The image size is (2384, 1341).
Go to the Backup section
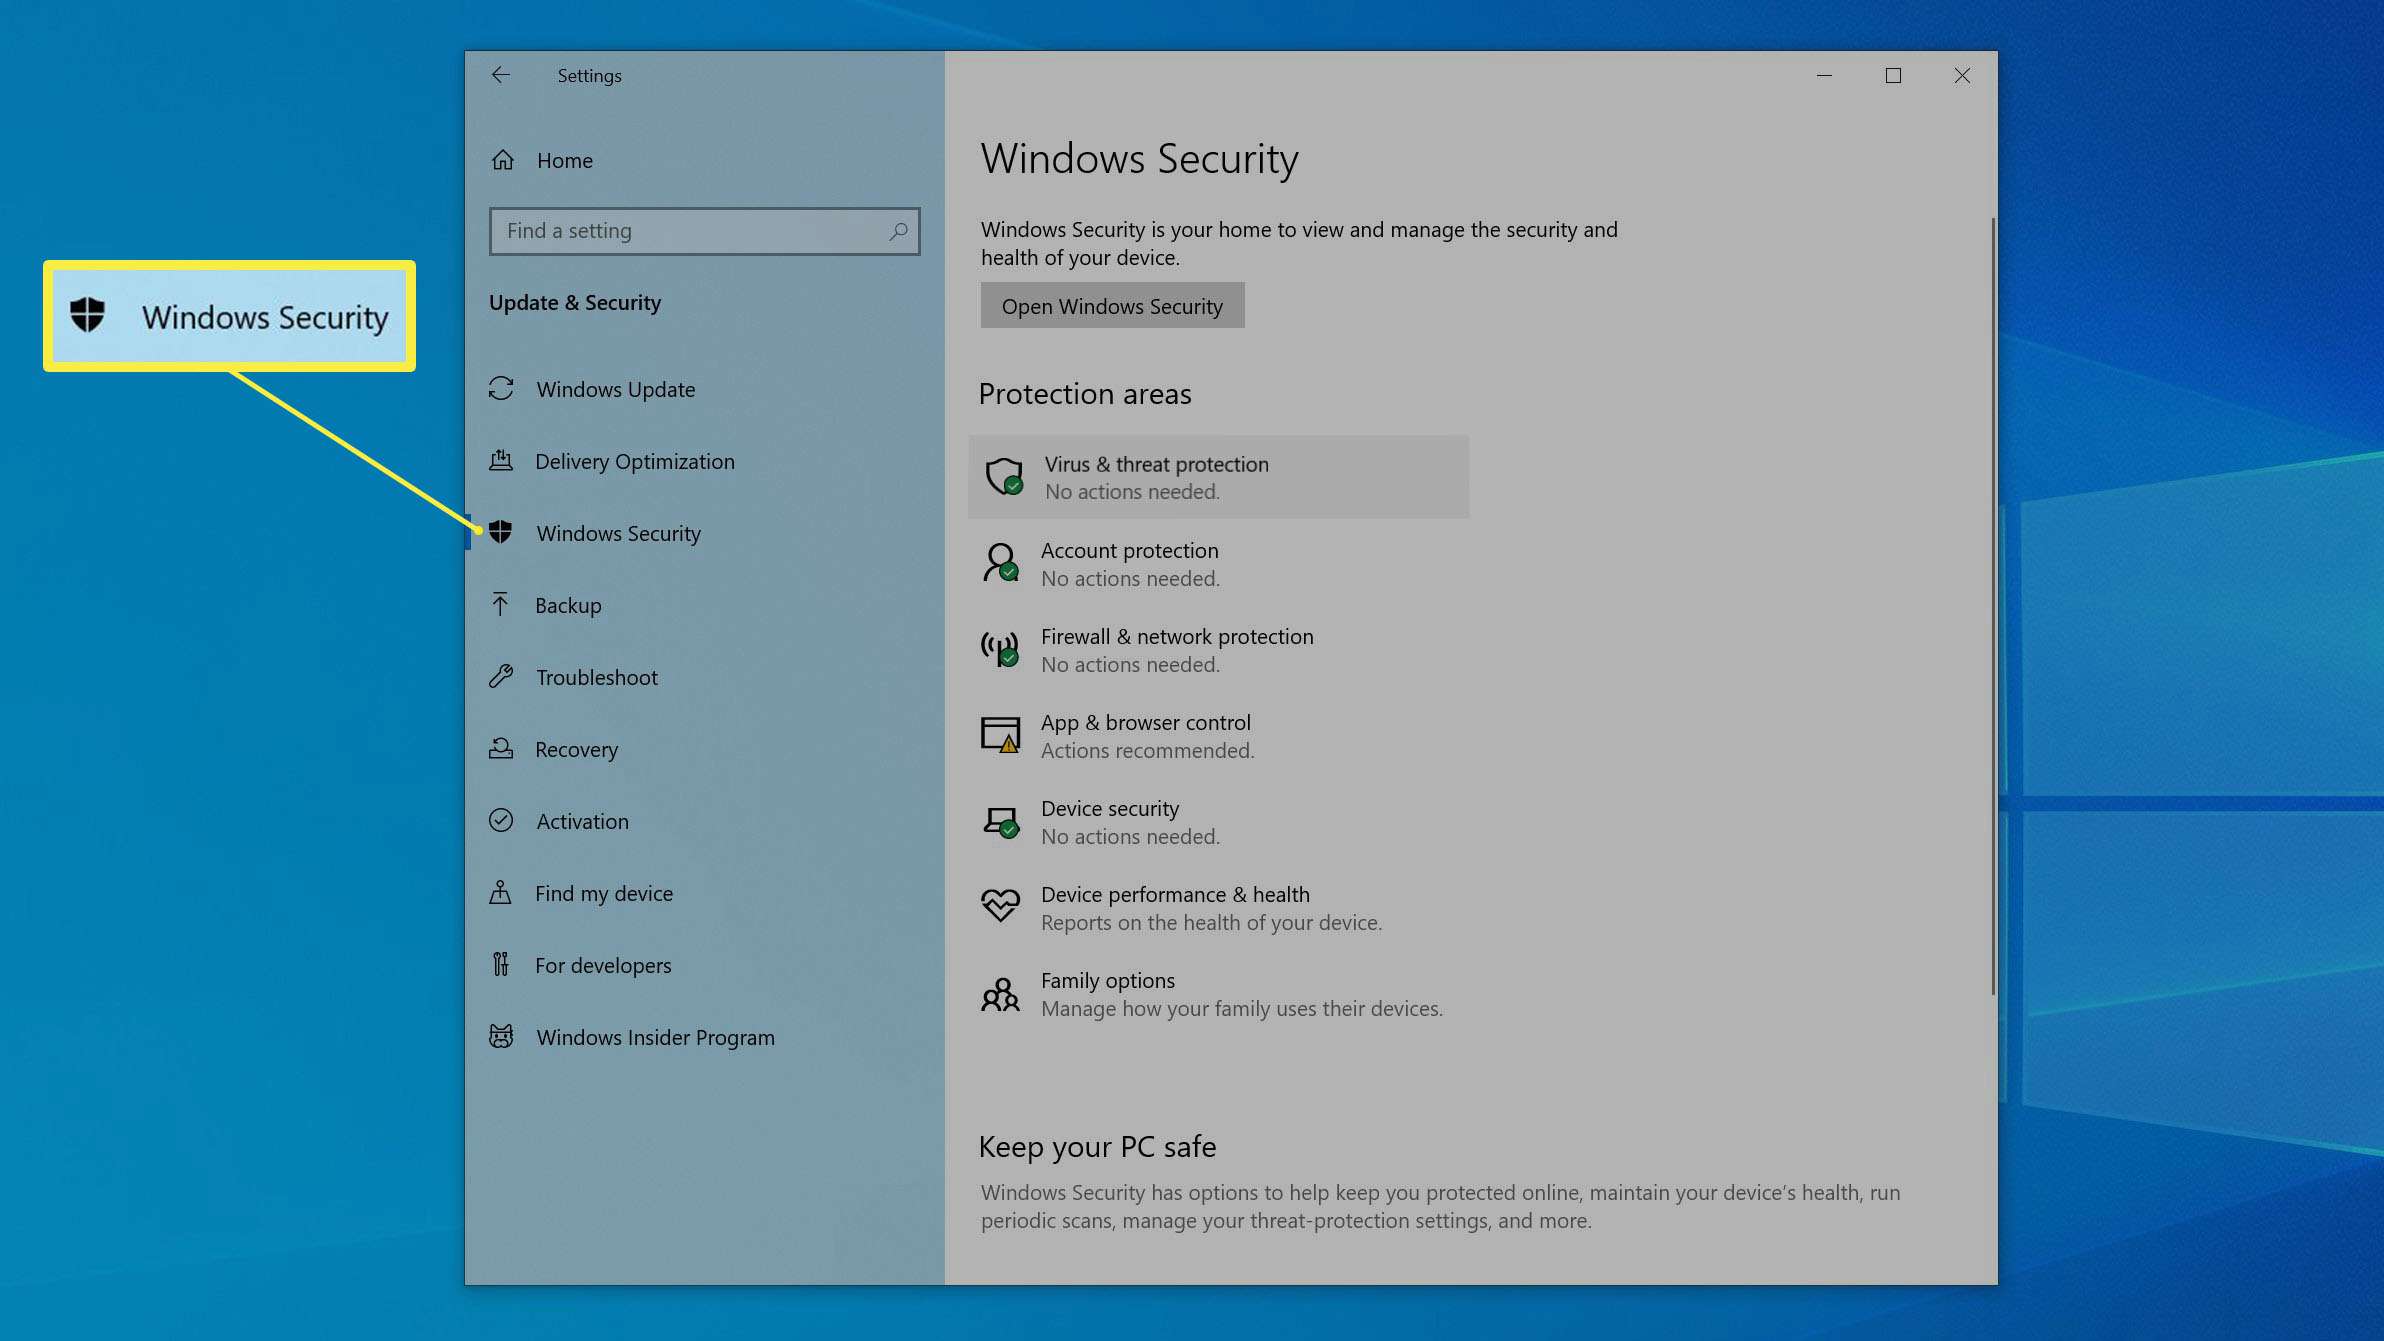[705, 605]
